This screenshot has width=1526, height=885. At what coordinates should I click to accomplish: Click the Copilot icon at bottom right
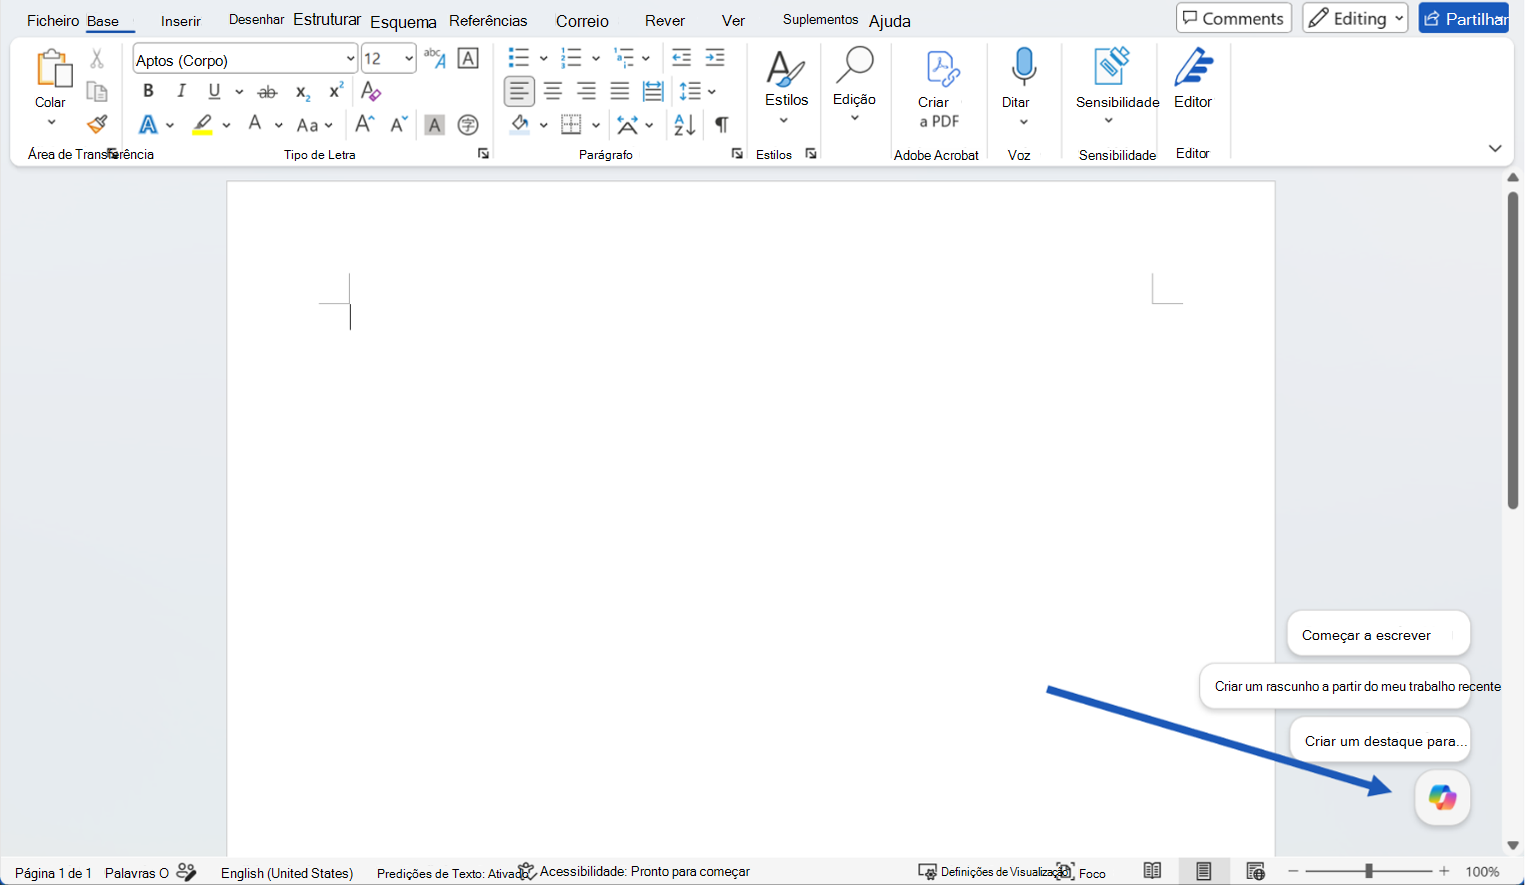point(1442,798)
